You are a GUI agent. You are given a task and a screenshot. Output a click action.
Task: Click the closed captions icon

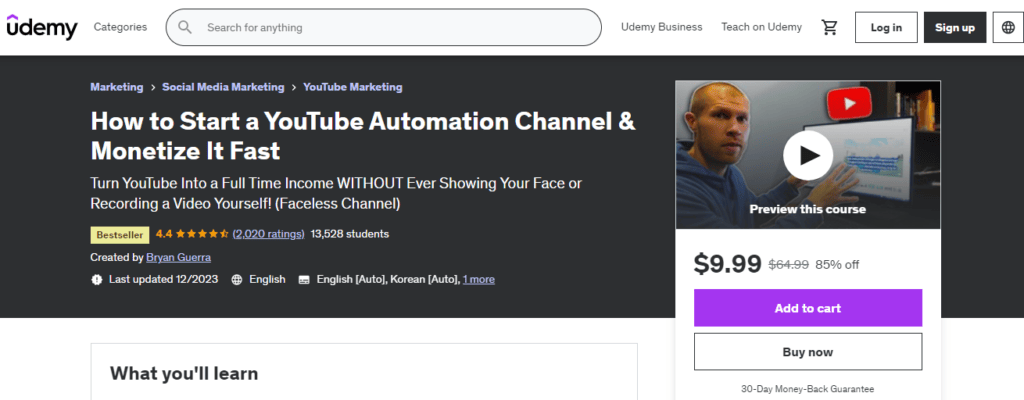click(x=304, y=280)
